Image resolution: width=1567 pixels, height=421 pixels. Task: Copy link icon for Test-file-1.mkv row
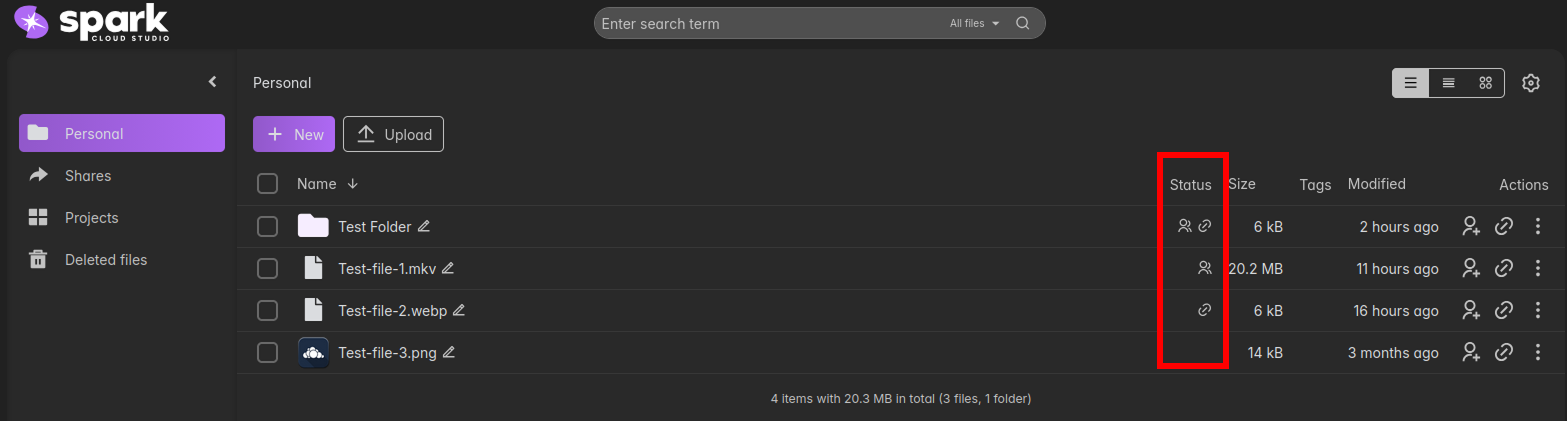tap(1503, 269)
